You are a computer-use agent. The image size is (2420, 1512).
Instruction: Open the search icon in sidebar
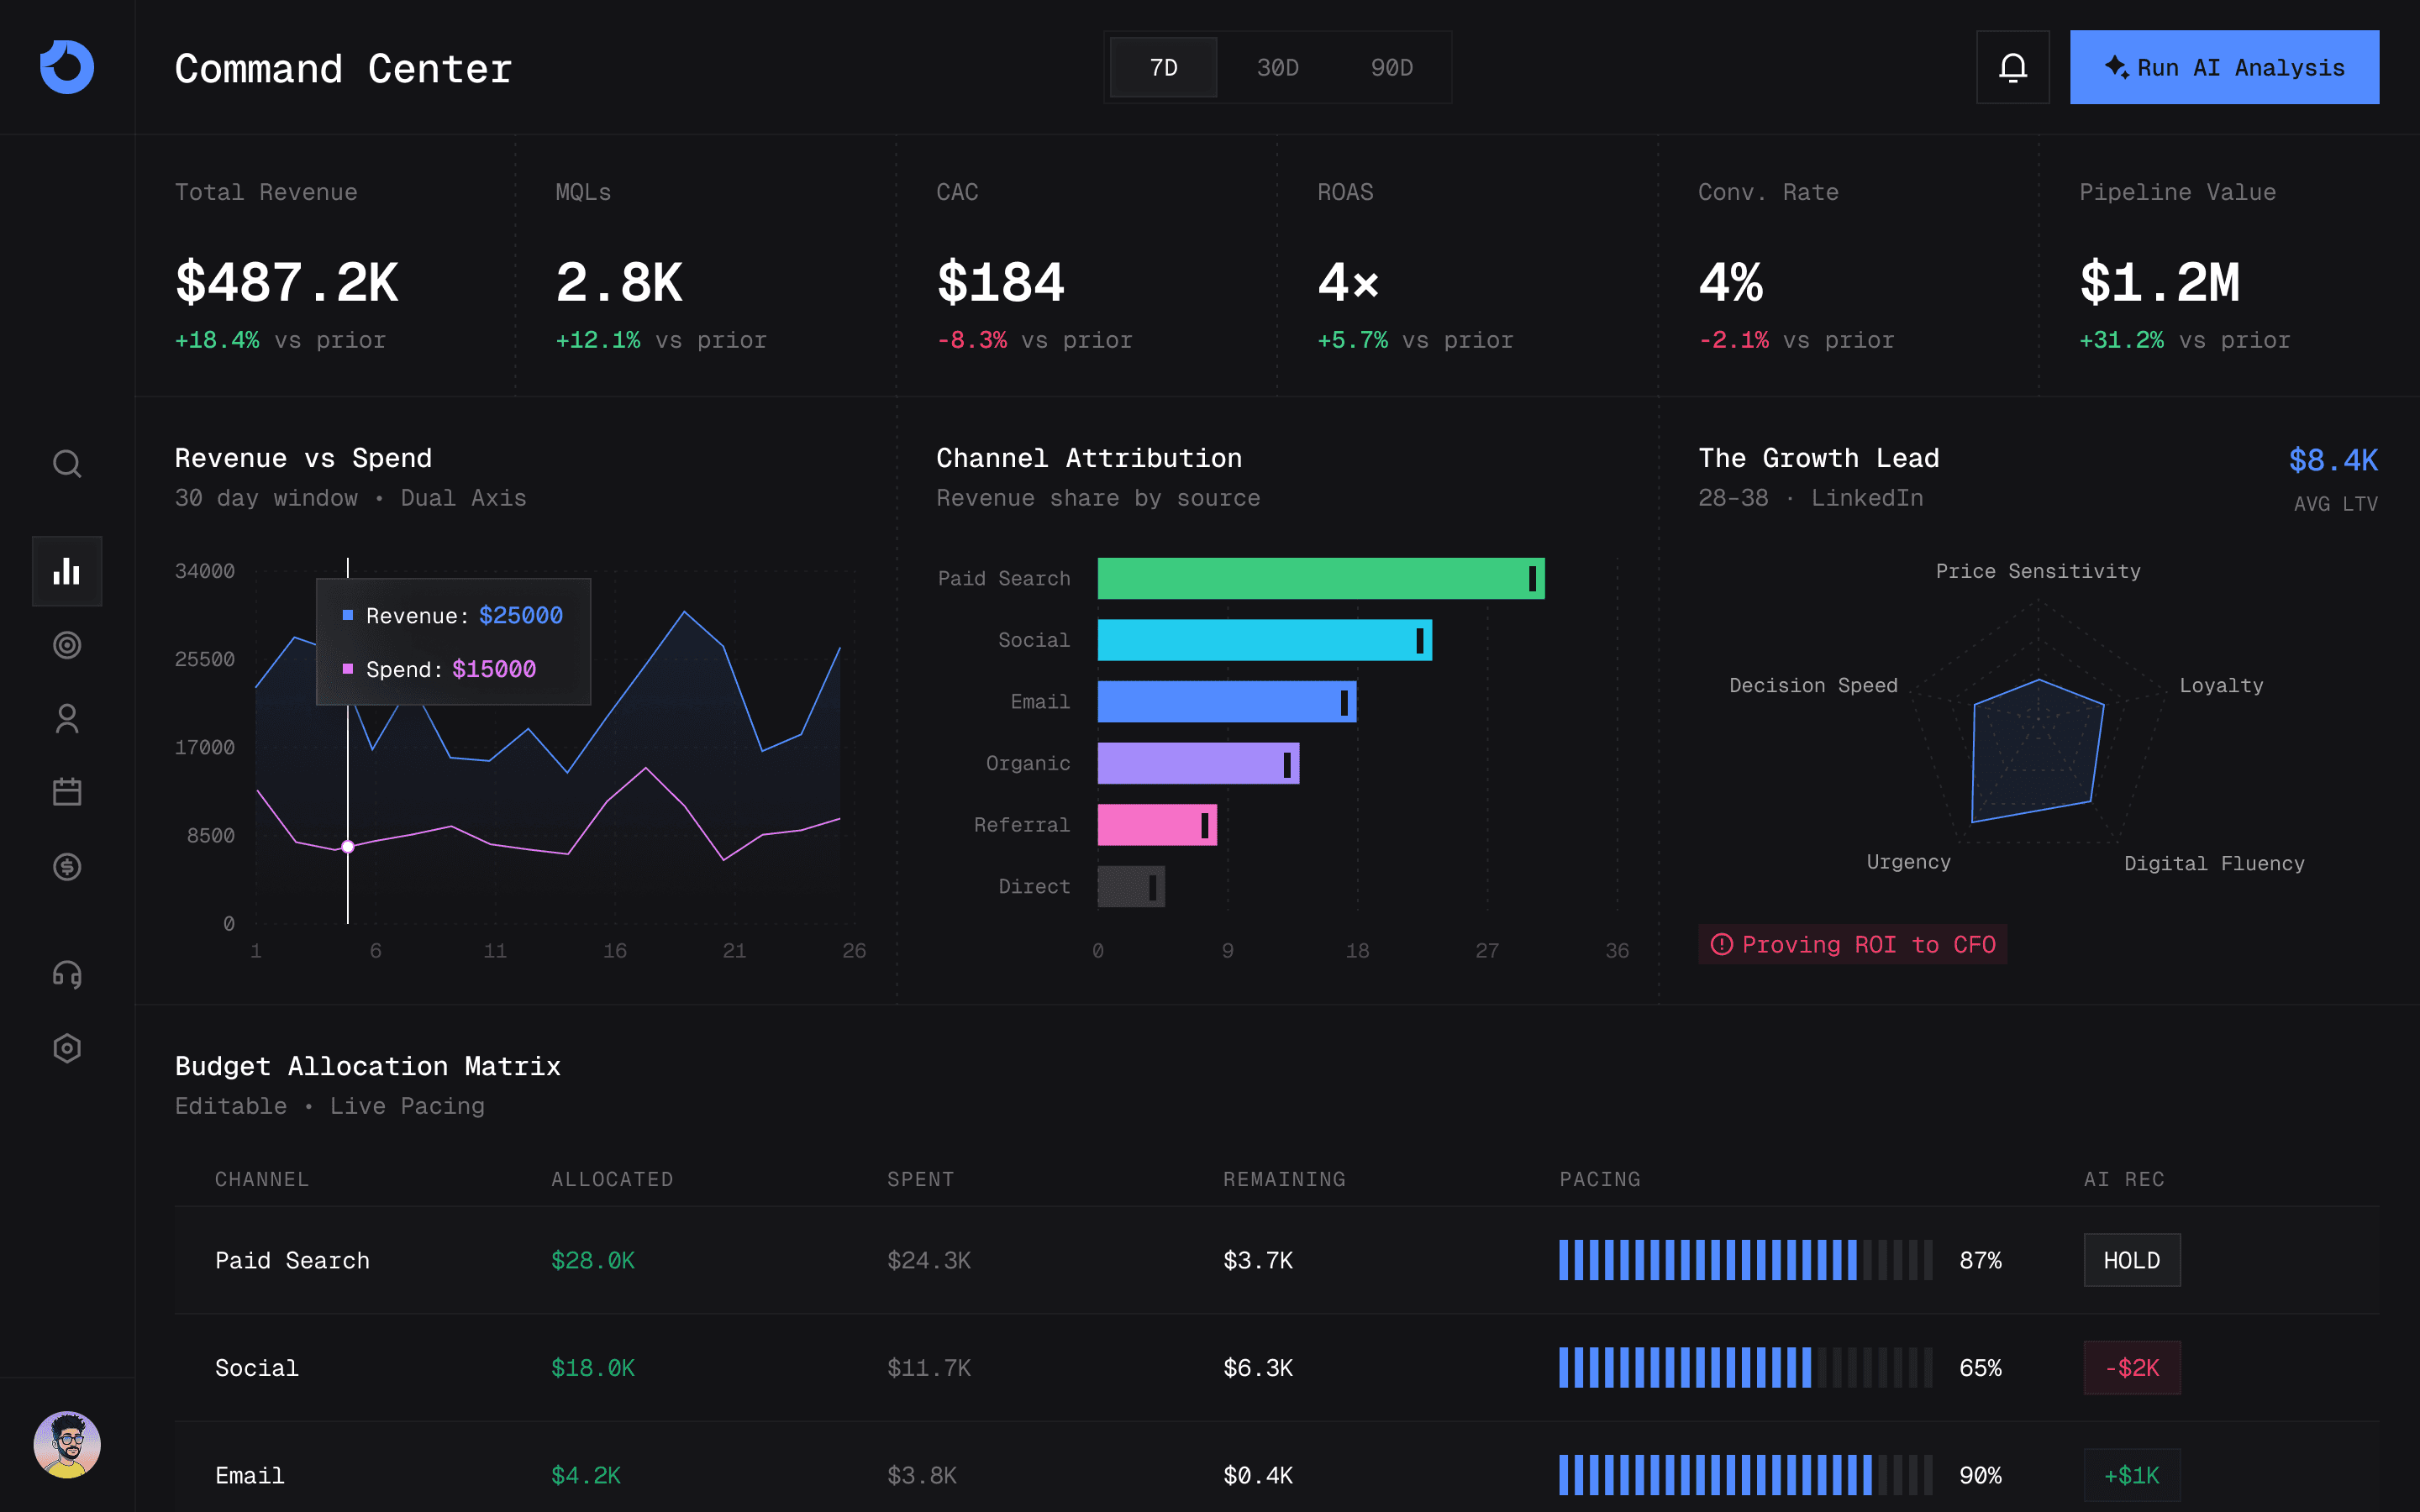coord(67,464)
